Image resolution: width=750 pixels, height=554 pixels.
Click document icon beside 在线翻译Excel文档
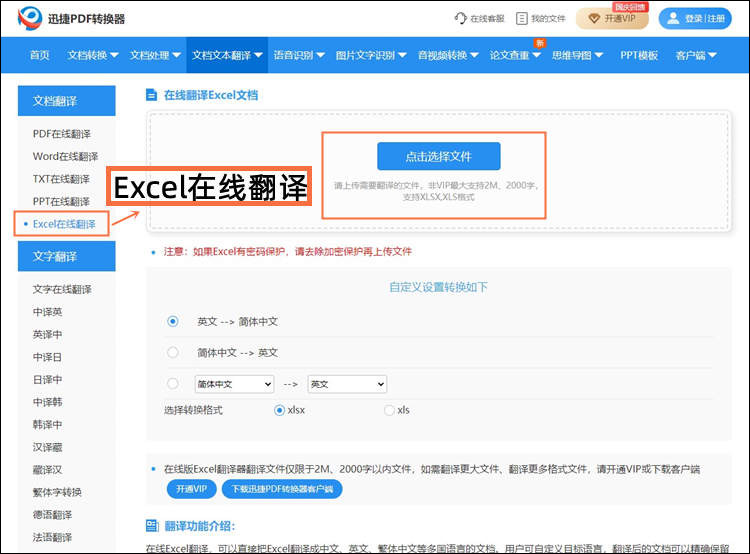[x=151, y=95]
